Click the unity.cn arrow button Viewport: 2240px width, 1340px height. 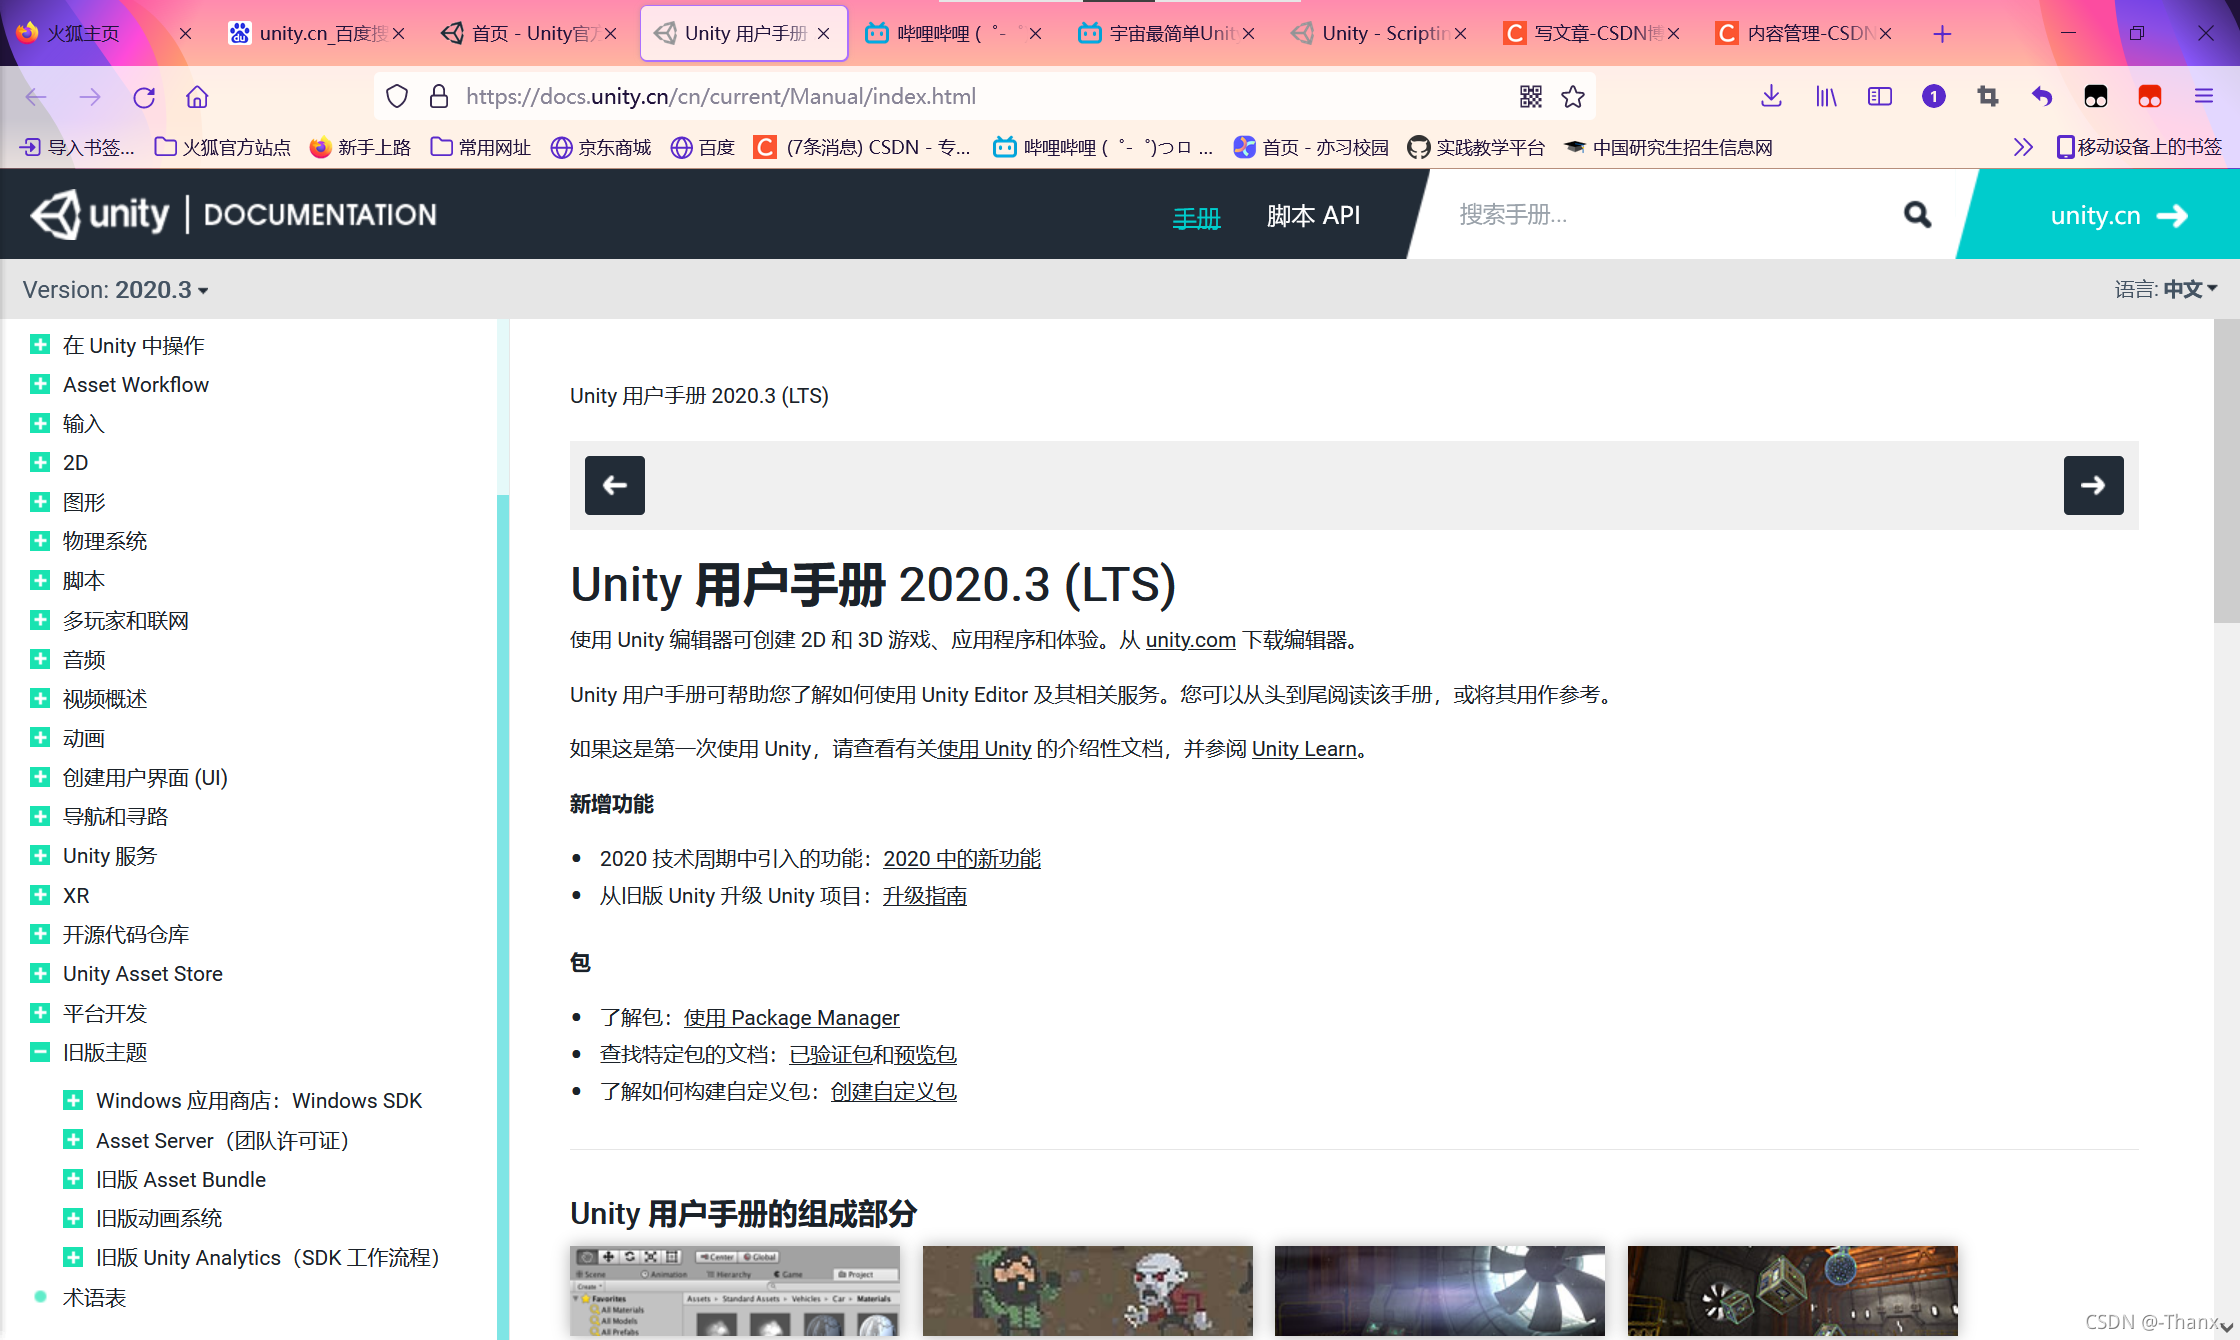[2118, 215]
